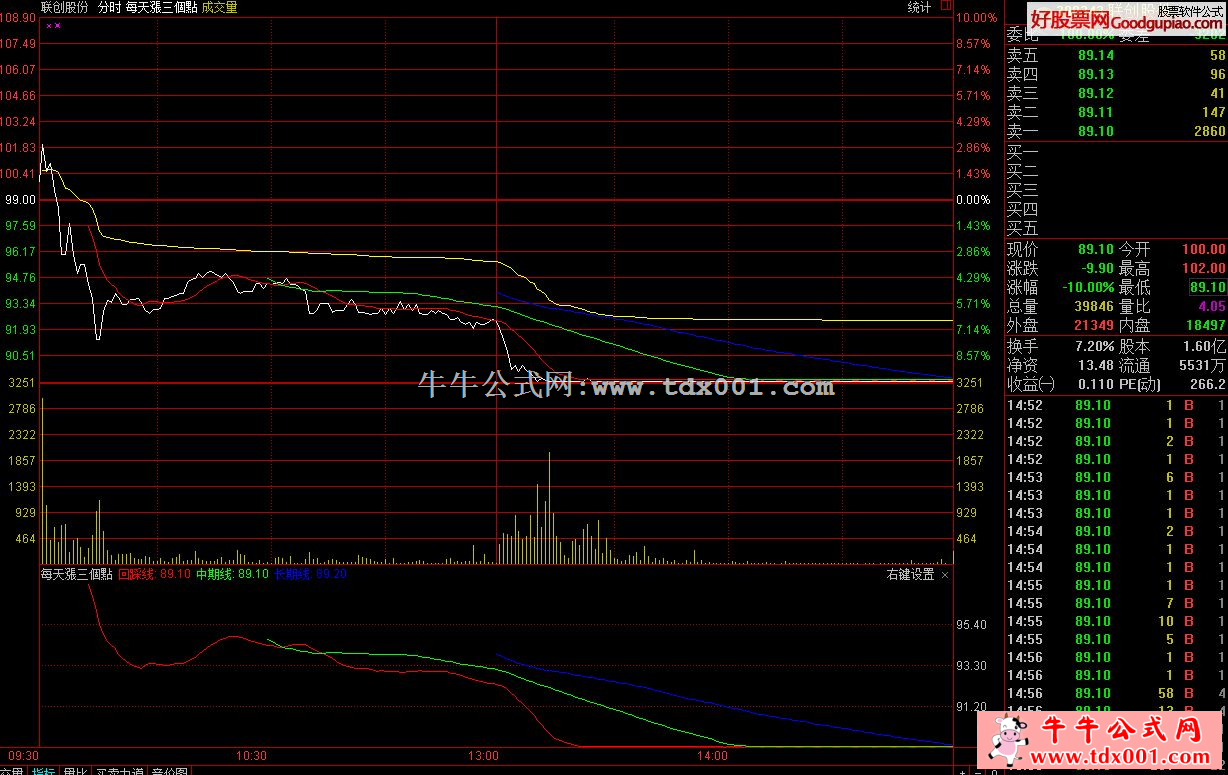Open 右键设置 on the indicator pane

click(910, 575)
